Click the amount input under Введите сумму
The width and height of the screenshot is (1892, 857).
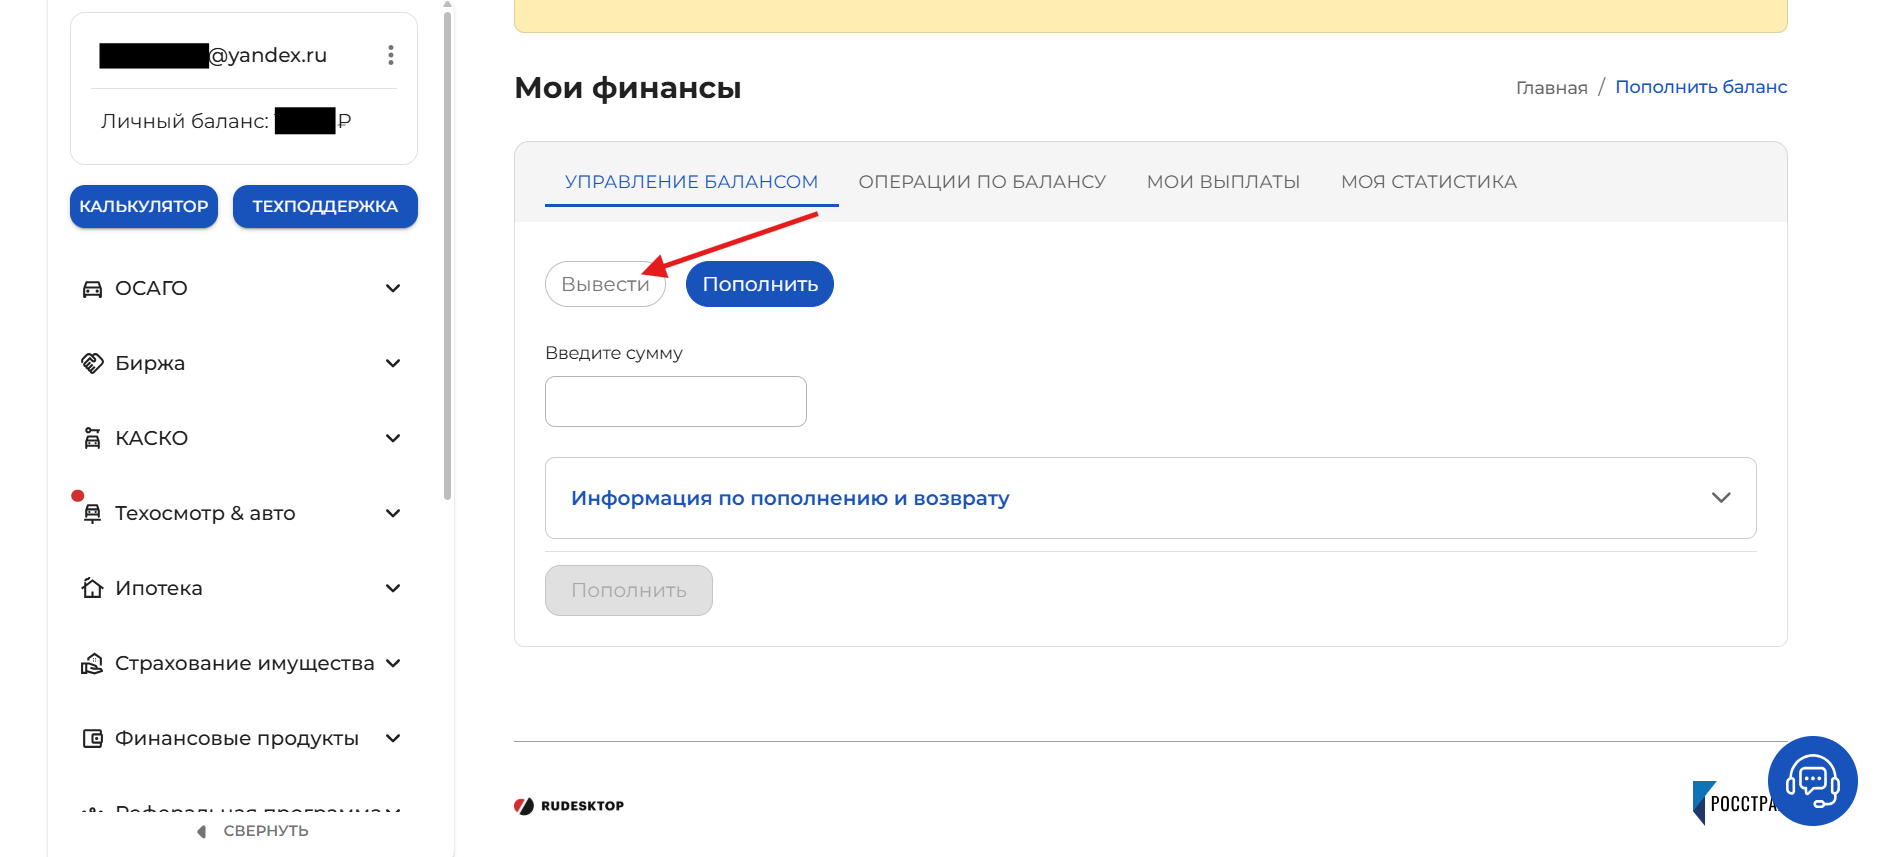point(675,401)
